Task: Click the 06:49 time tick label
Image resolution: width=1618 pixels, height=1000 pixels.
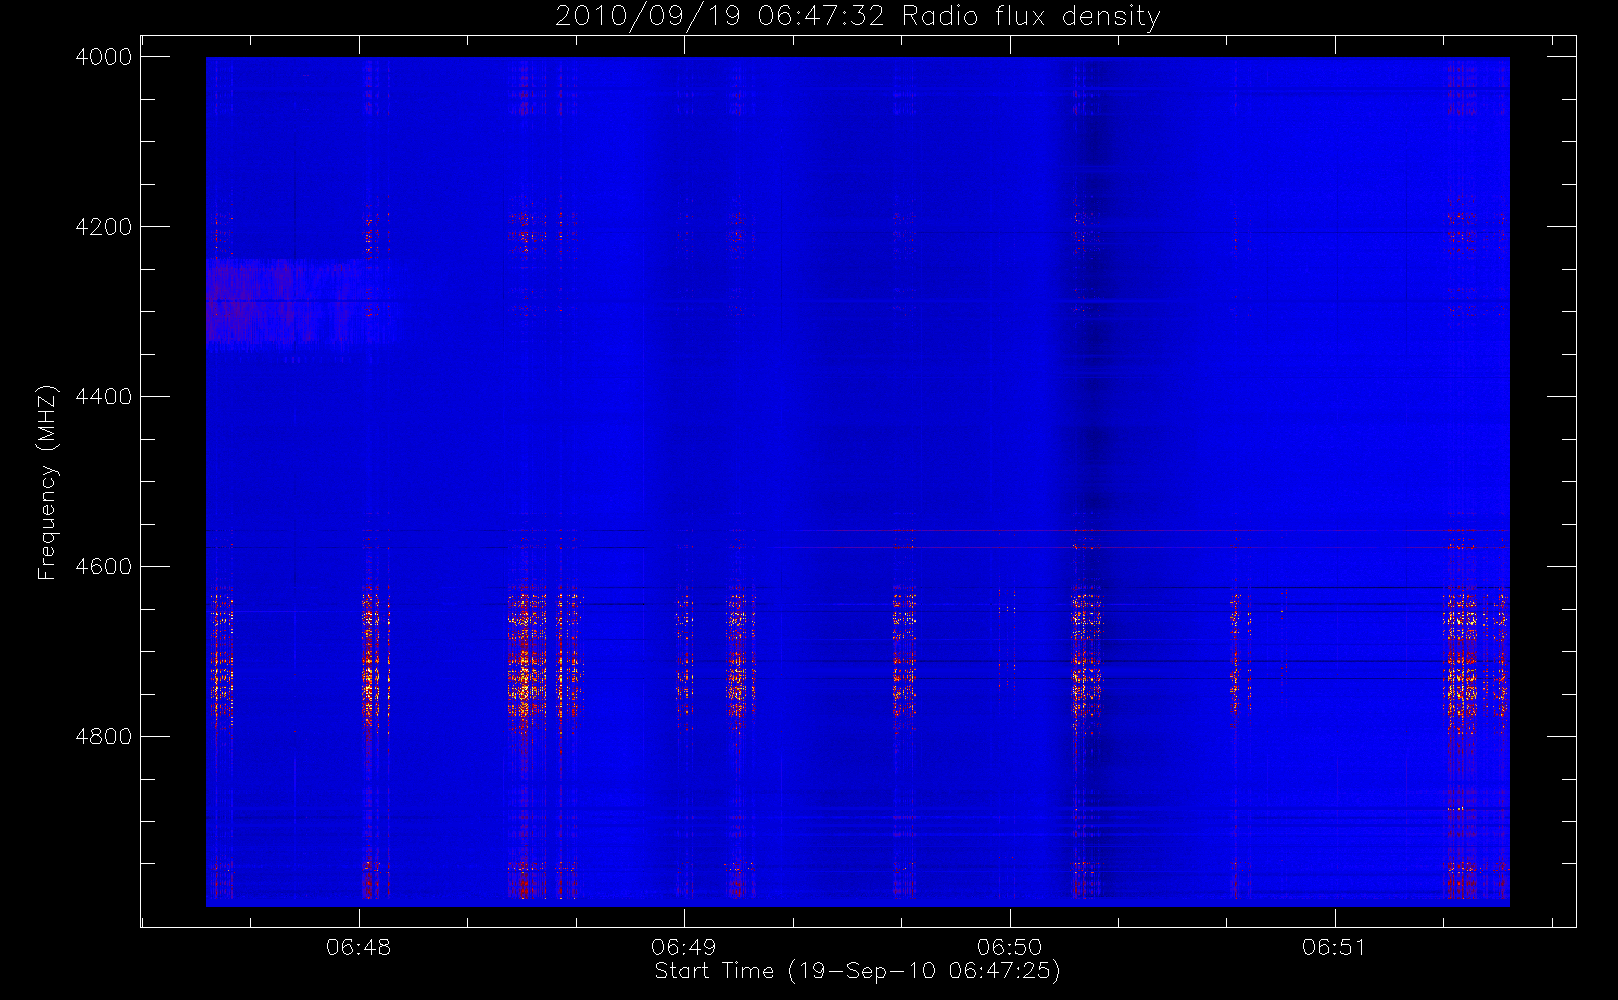Action: [x=684, y=947]
